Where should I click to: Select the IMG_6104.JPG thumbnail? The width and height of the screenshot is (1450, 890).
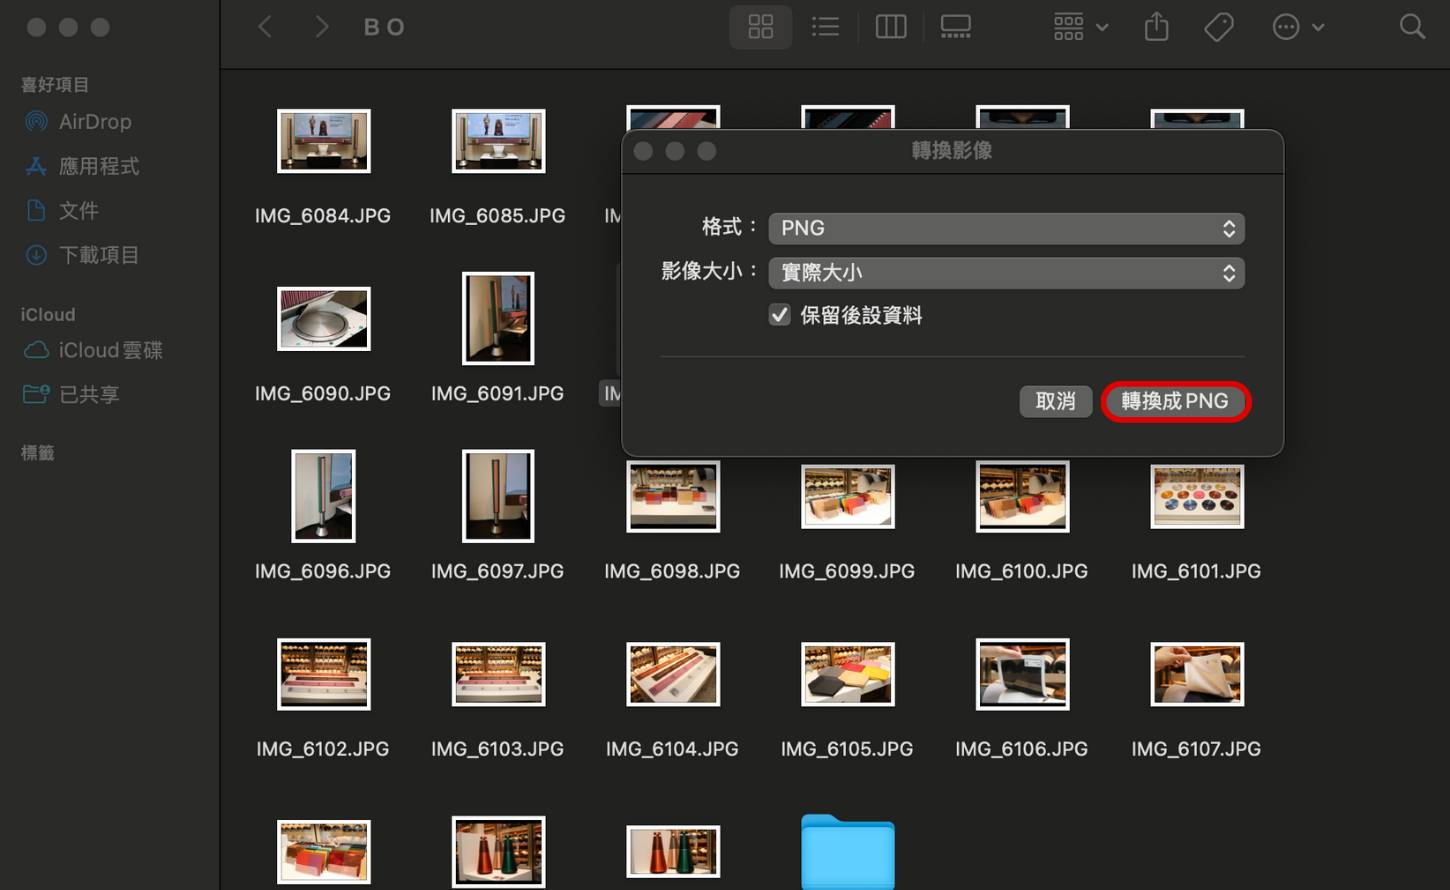click(673, 674)
